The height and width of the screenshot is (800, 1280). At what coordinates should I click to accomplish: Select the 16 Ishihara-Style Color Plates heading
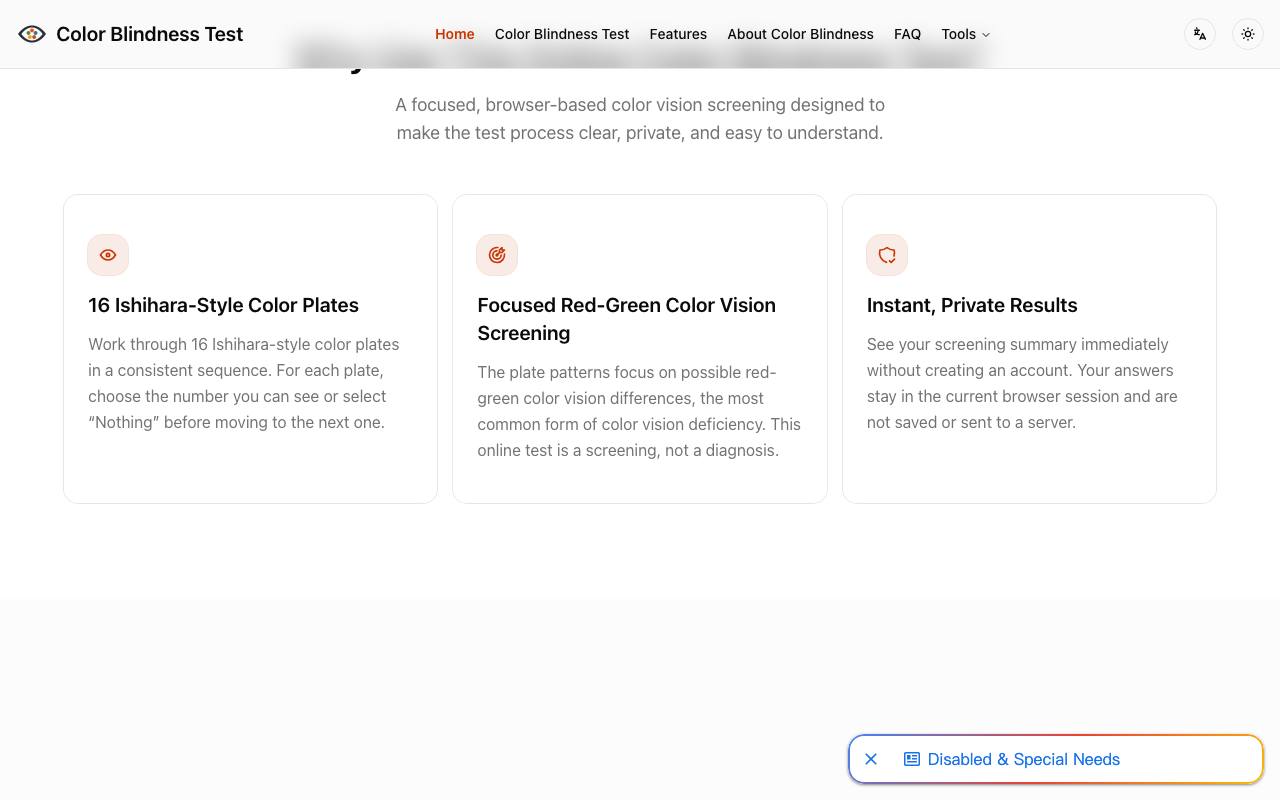[223, 305]
